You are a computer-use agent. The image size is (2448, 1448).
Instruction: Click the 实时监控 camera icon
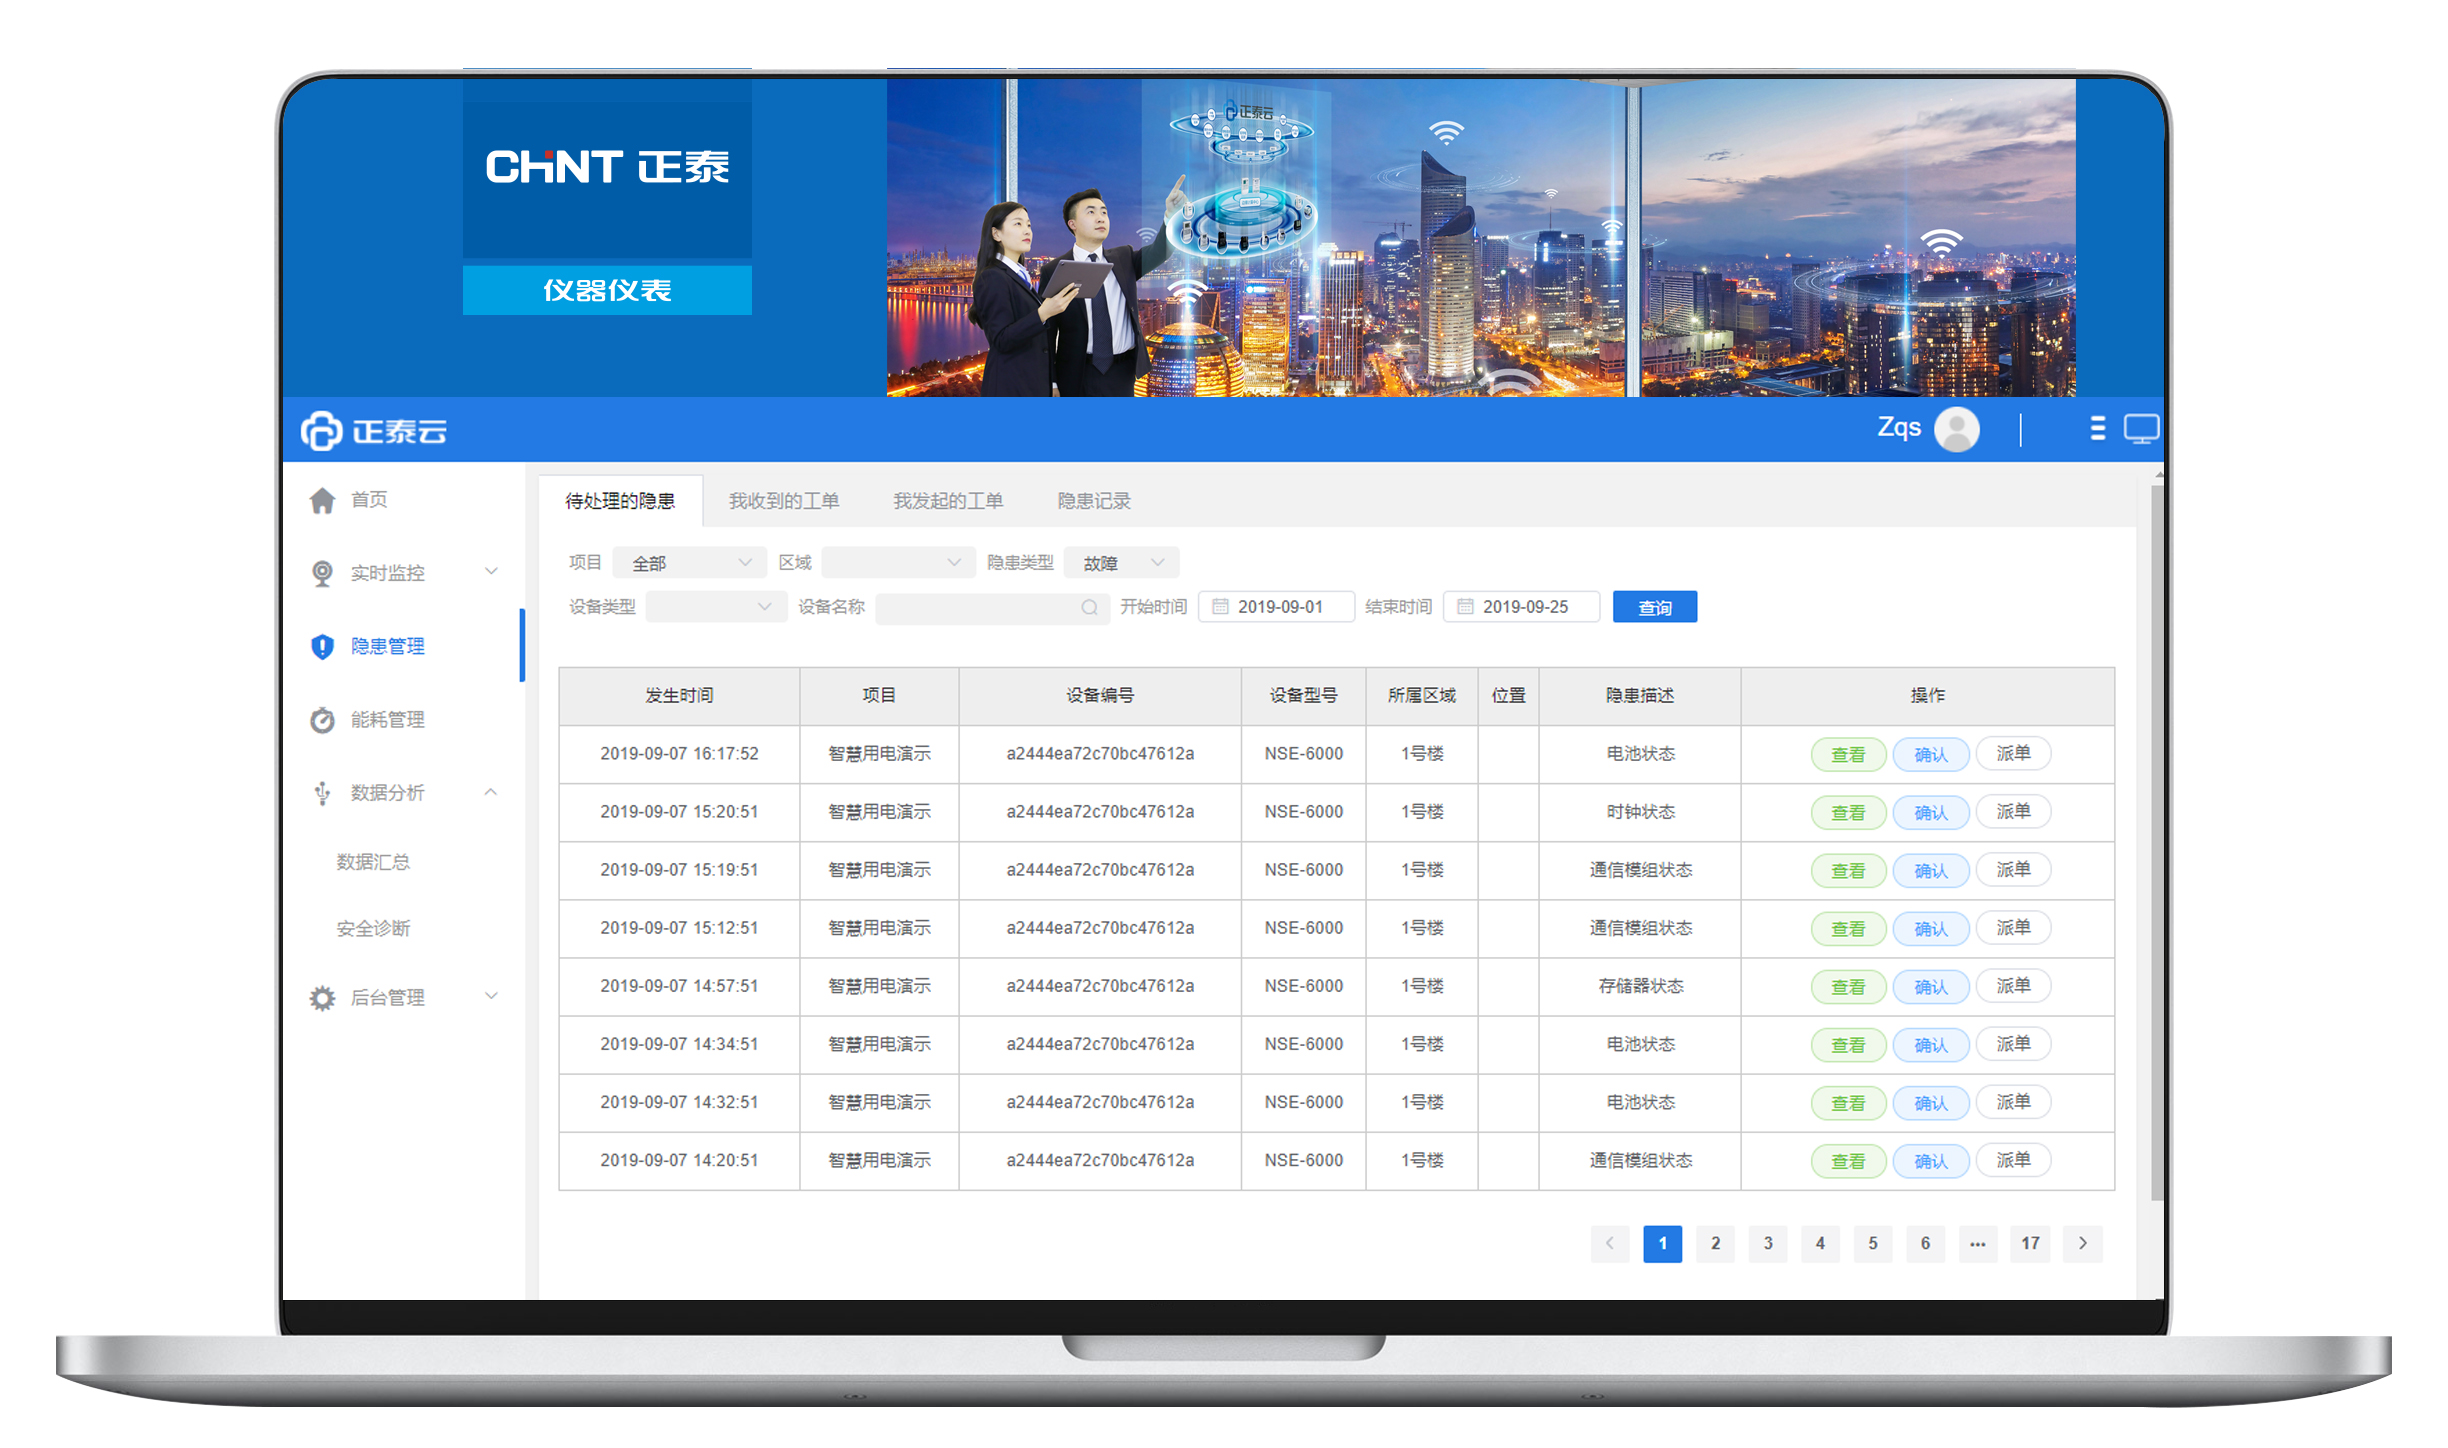pos(322,572)
